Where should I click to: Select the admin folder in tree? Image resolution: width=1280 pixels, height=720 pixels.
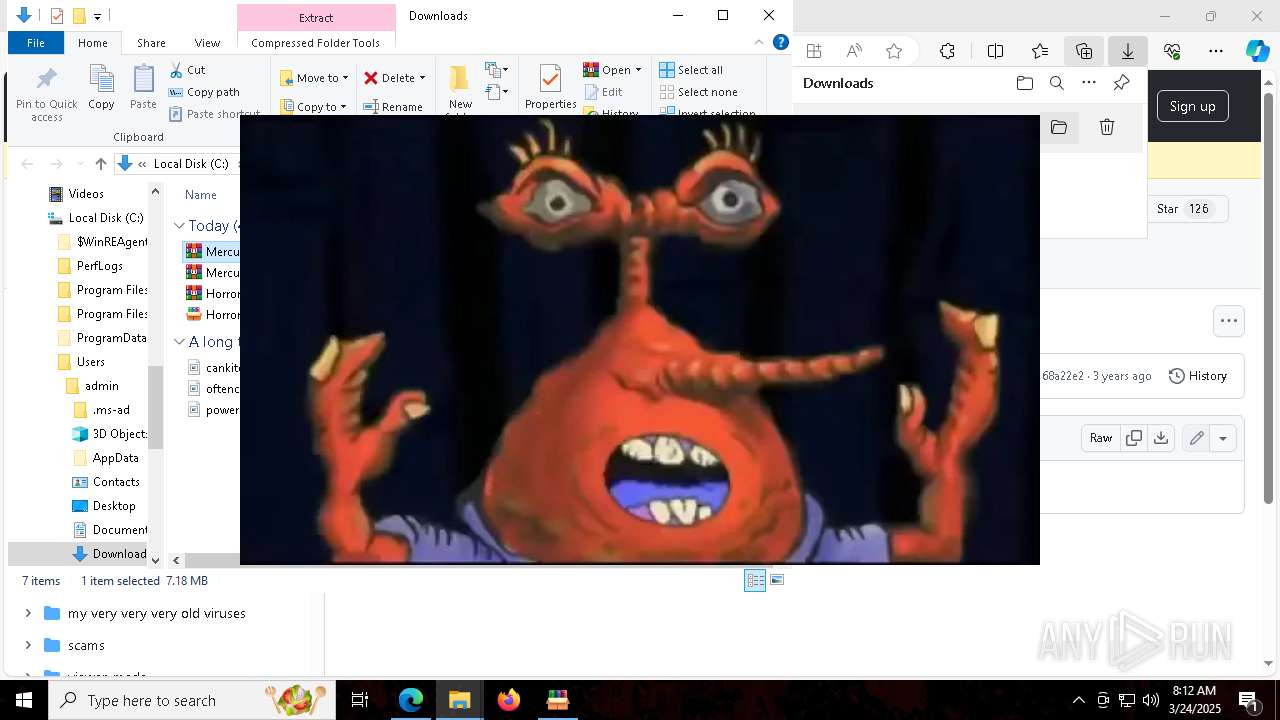tap(101, 386)
